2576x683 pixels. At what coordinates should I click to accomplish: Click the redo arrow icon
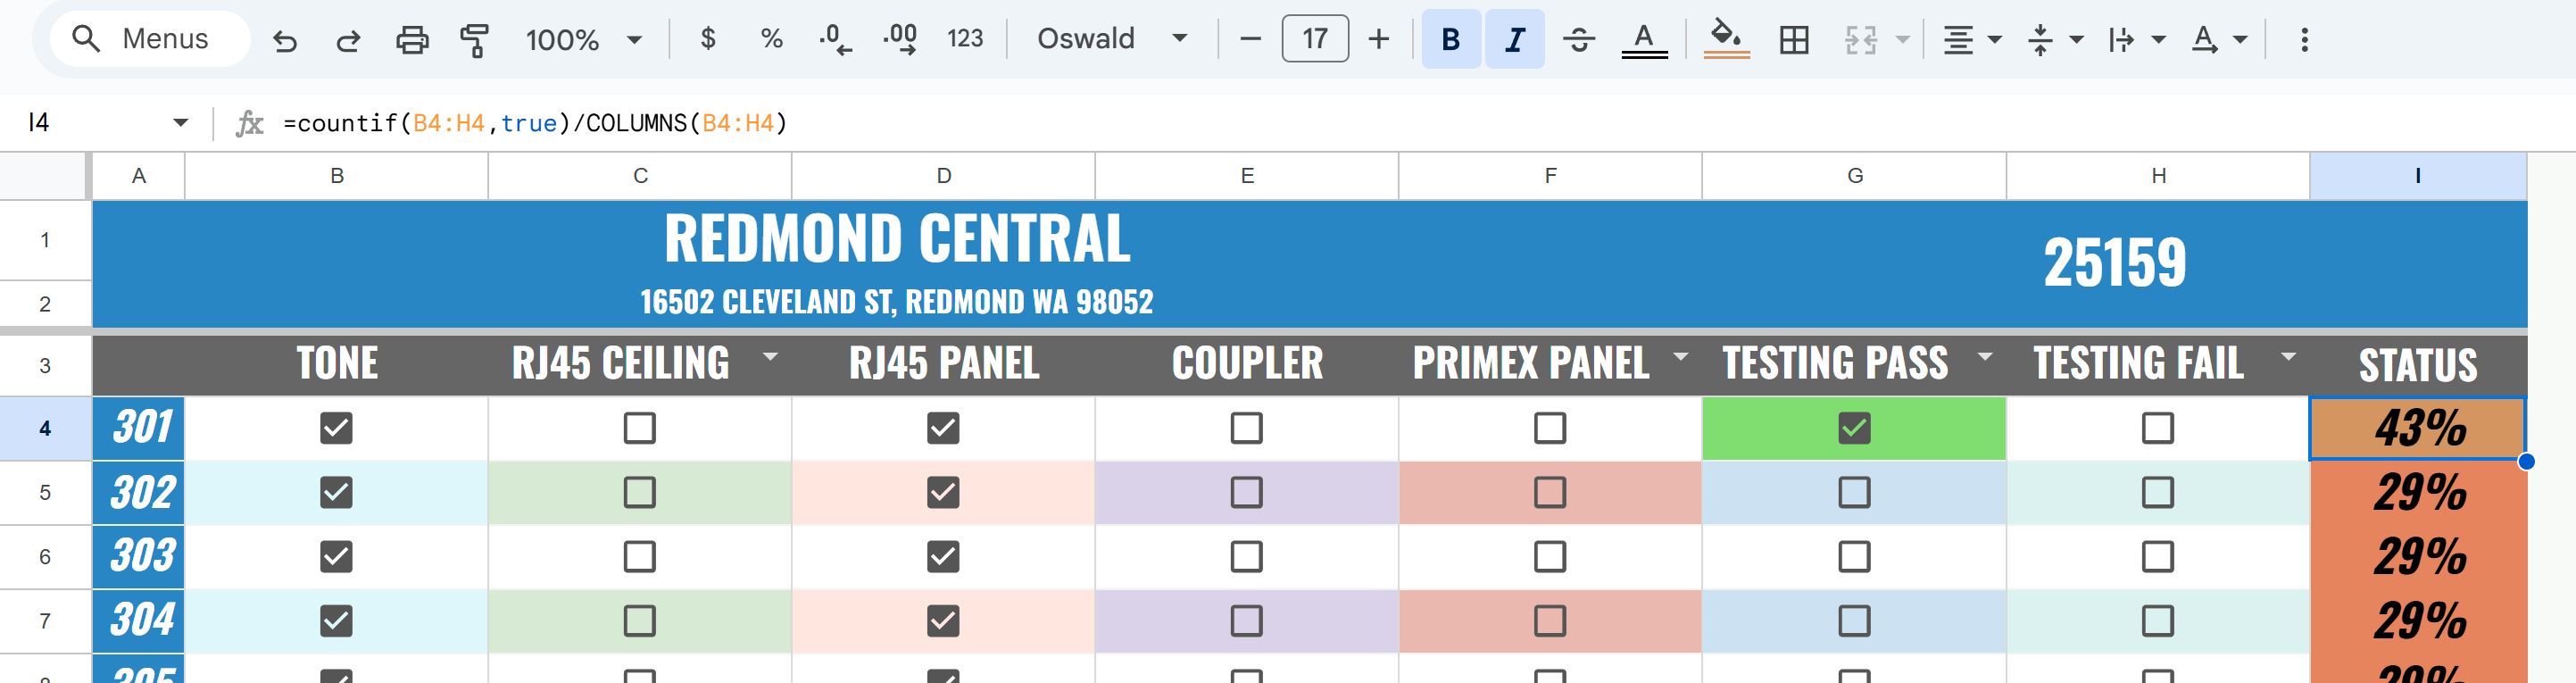(348, 40)
